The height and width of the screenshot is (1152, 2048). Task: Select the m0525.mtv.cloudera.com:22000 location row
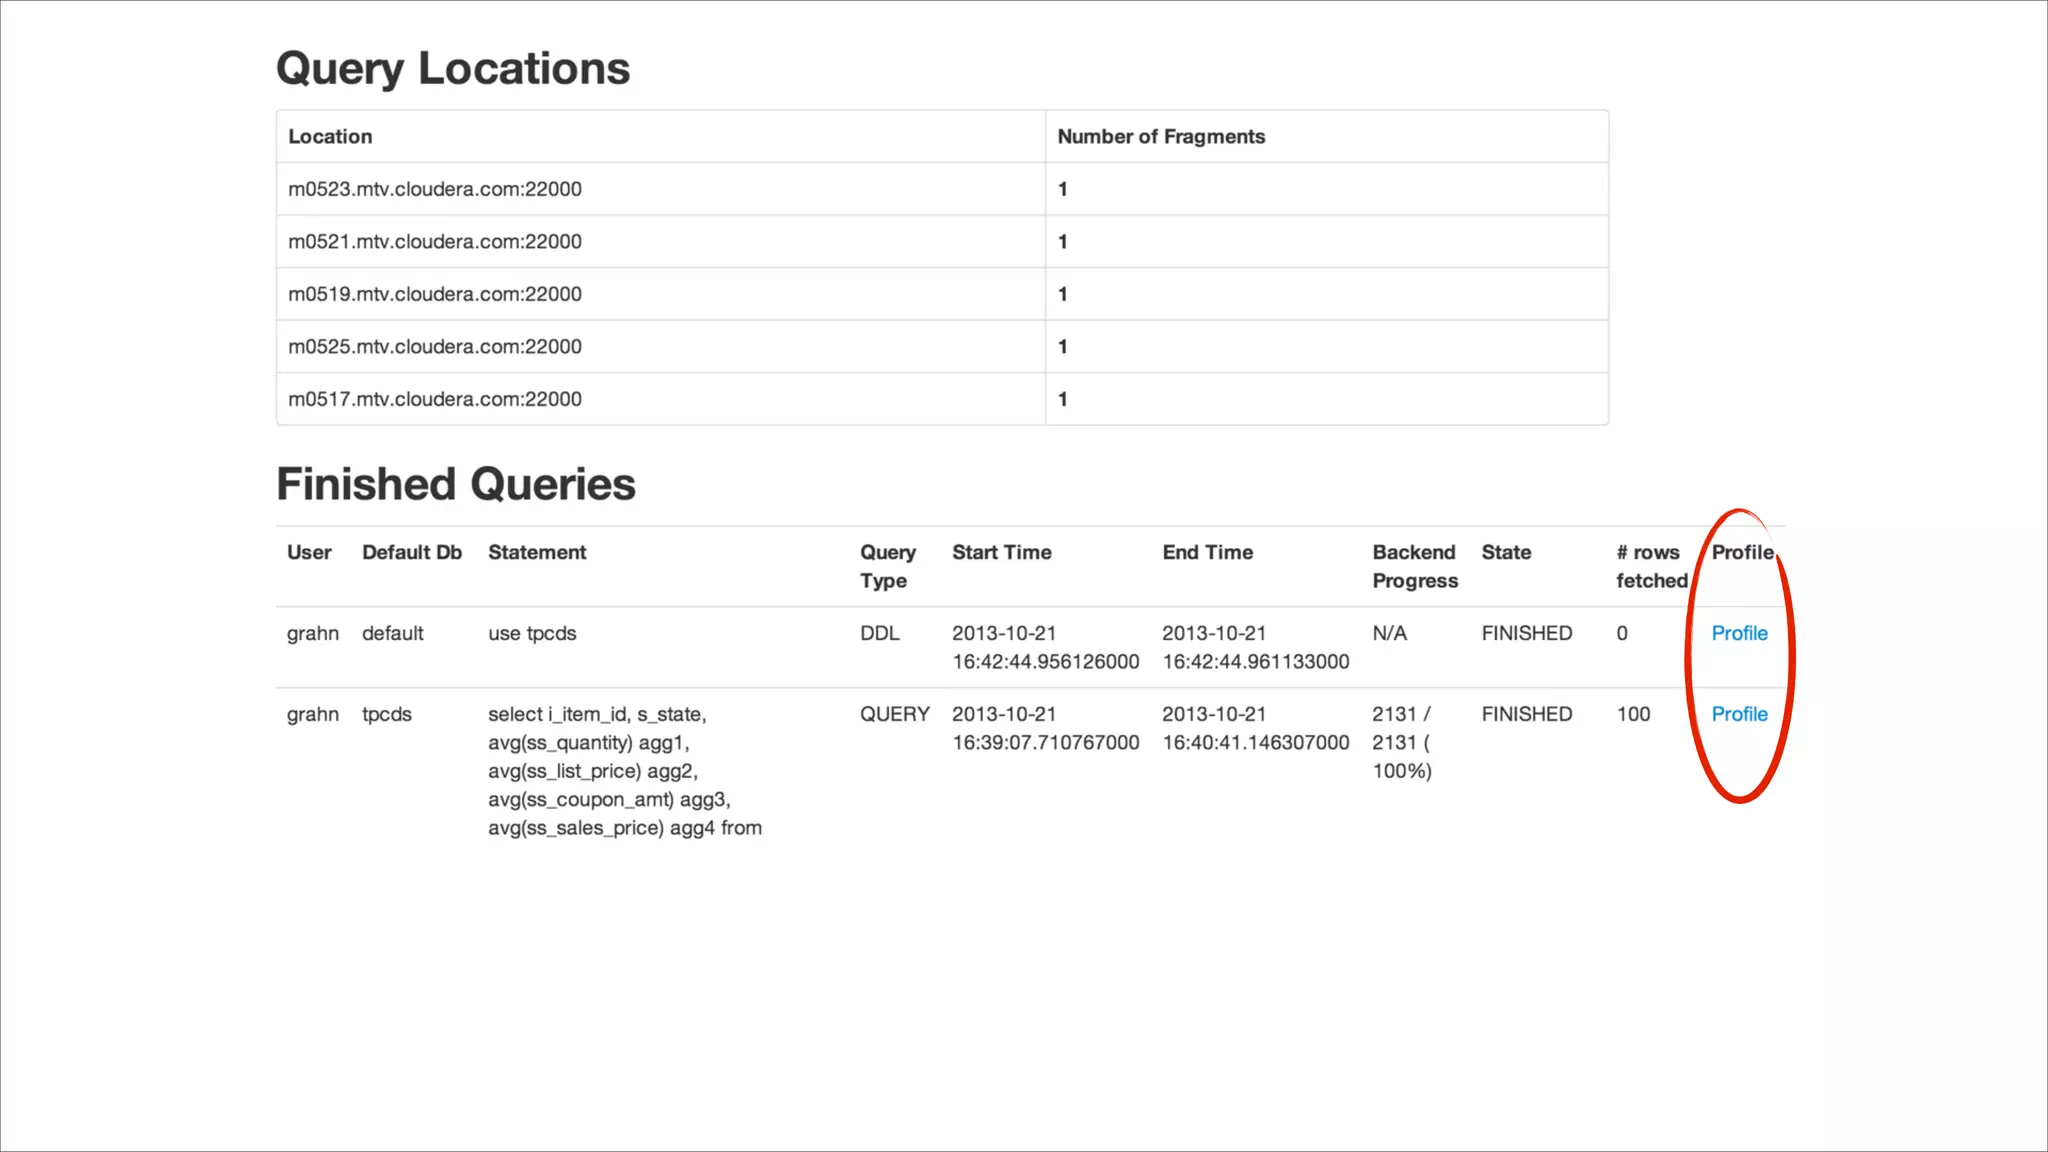[x=435, y=346]
